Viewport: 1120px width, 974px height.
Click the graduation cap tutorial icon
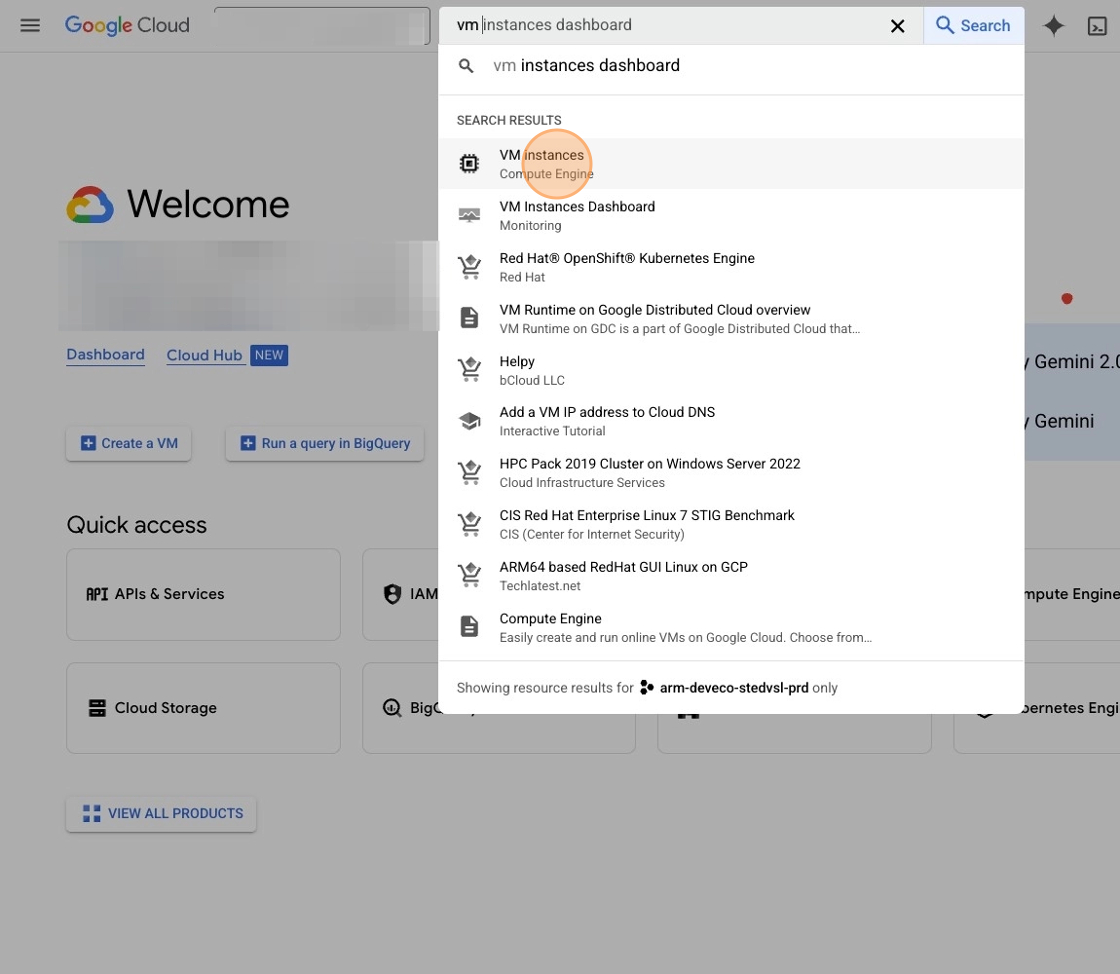coord(469,421)
